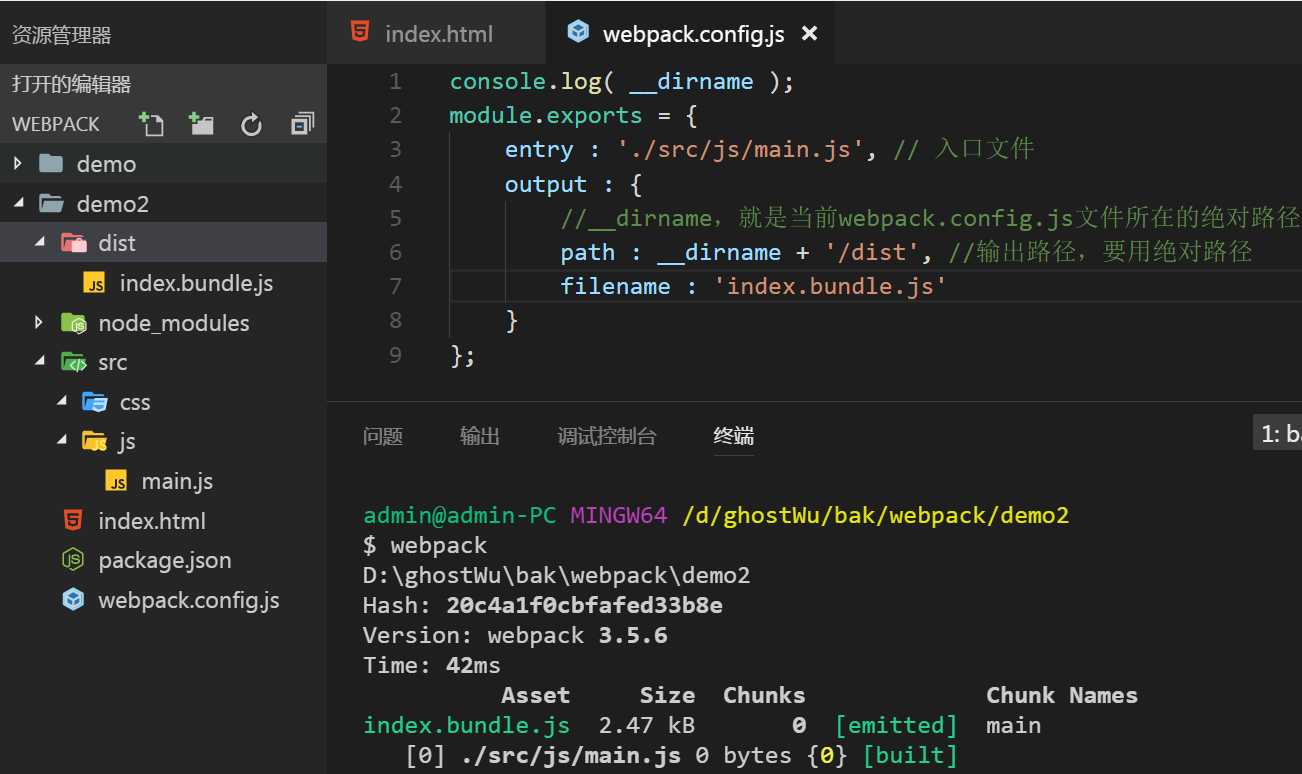Screen dimensions: 1302x774
Task: Open index.html from the file tree
Action: point(152,521)
